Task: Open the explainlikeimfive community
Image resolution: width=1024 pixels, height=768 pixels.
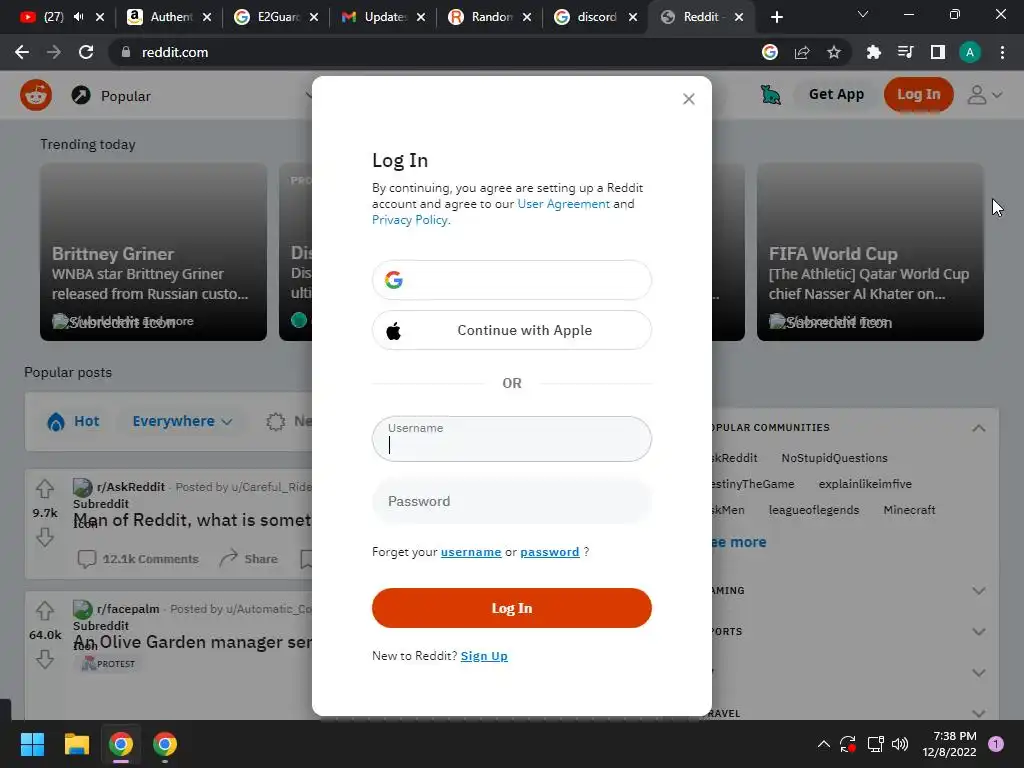Action: 865,485
